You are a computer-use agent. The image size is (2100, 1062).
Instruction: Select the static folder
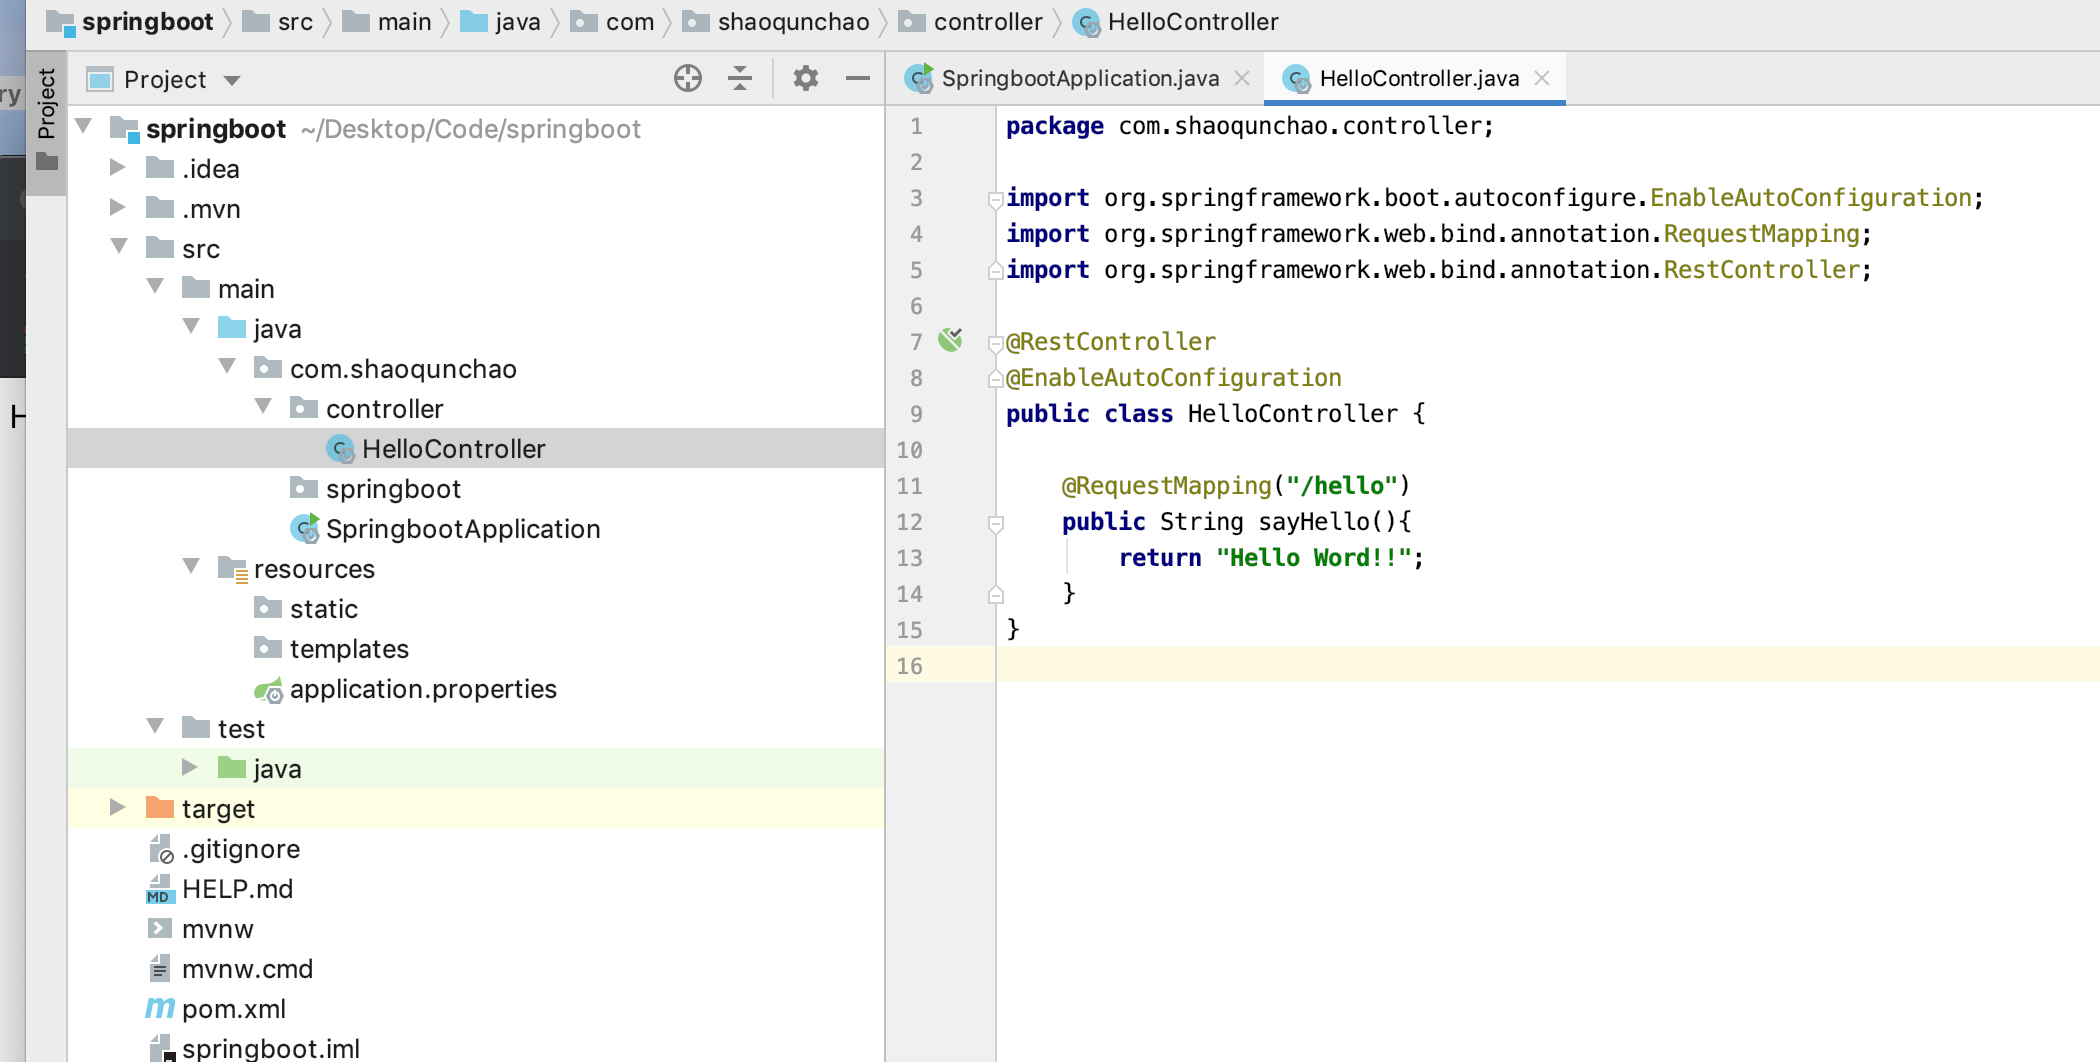pos(323,609)
